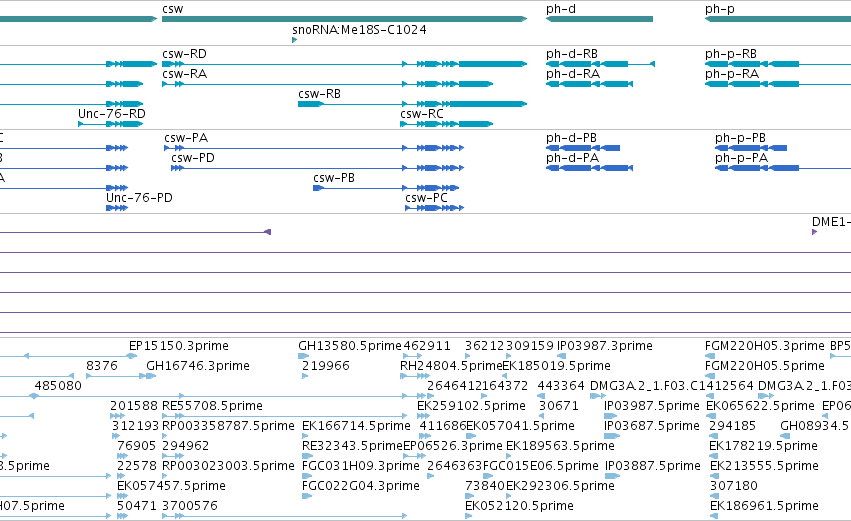Click the EK186961.5prime EST label
Screen dimensions: 851x521
(764, 506)
